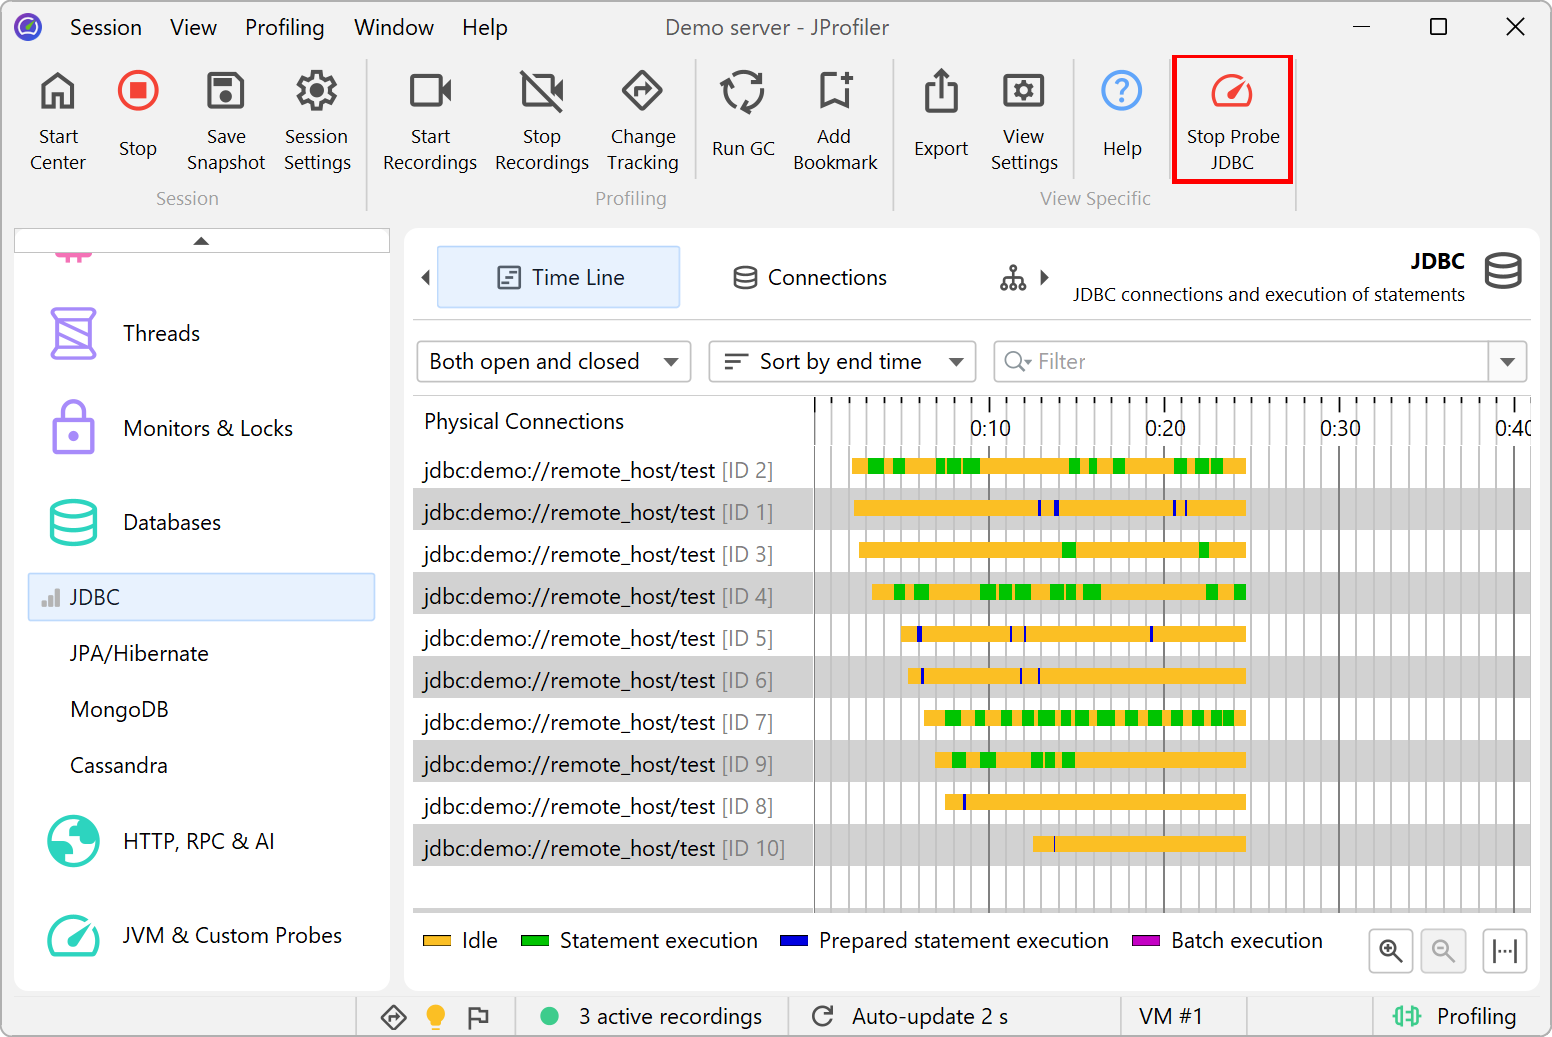Click the timeline bar for connection ID 7
The width and height of the screenshot is (1552, 1037).
pos(1084,717)
